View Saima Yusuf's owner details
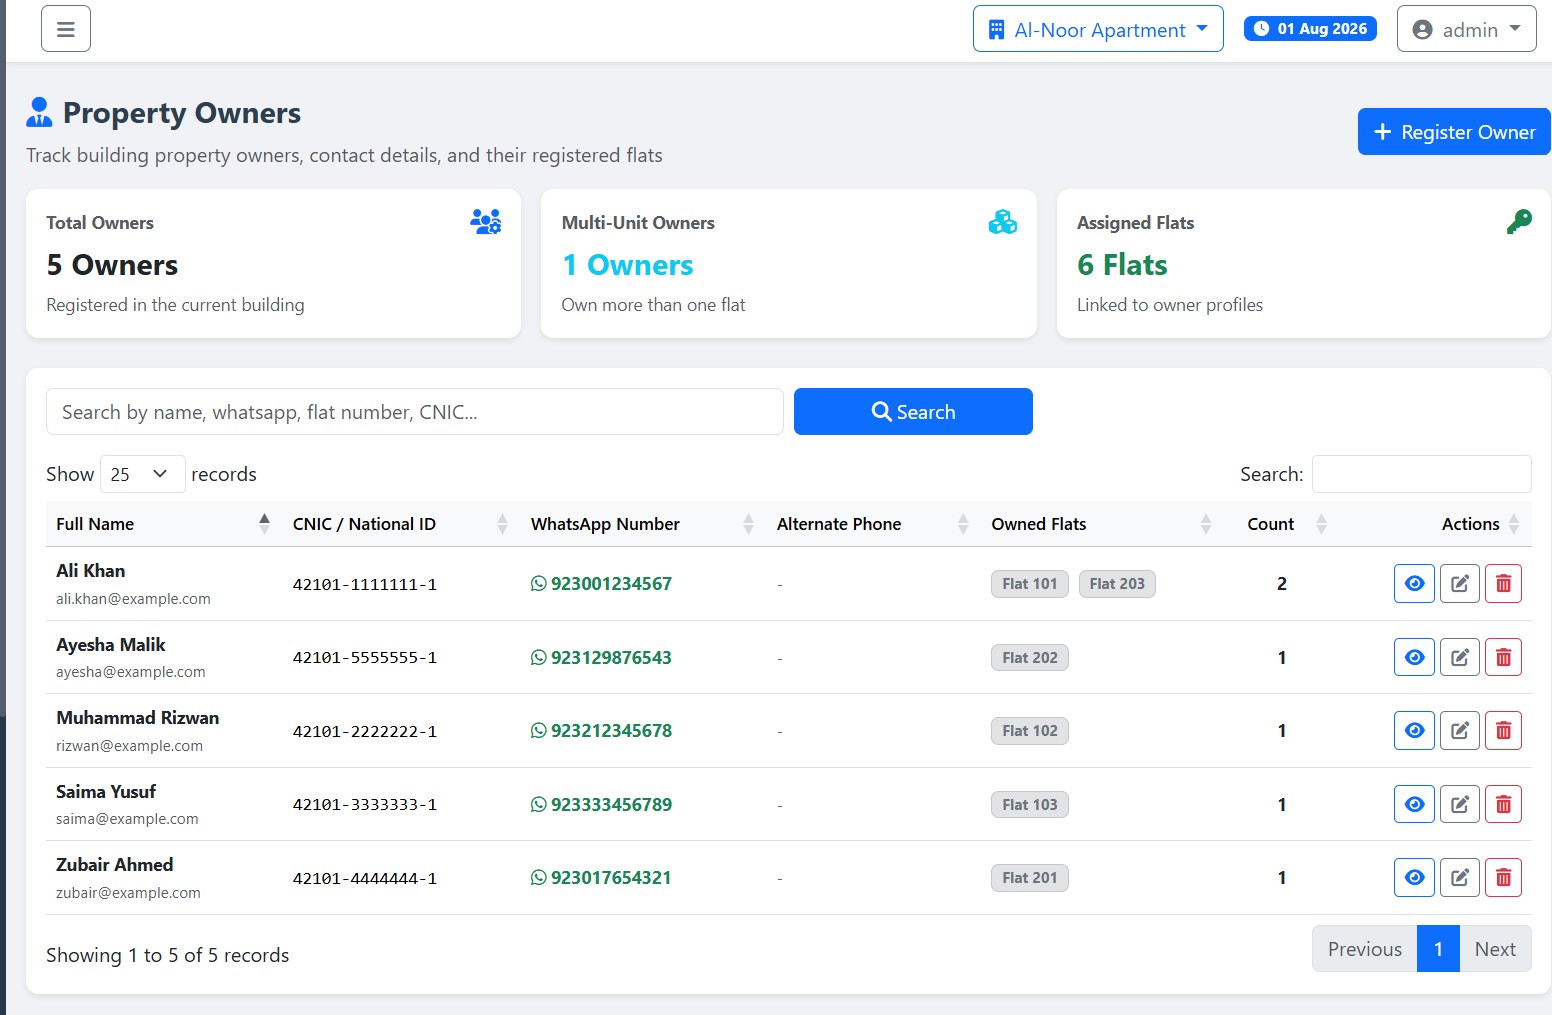The image size is (1552, 1015). tap(1414, 805)
